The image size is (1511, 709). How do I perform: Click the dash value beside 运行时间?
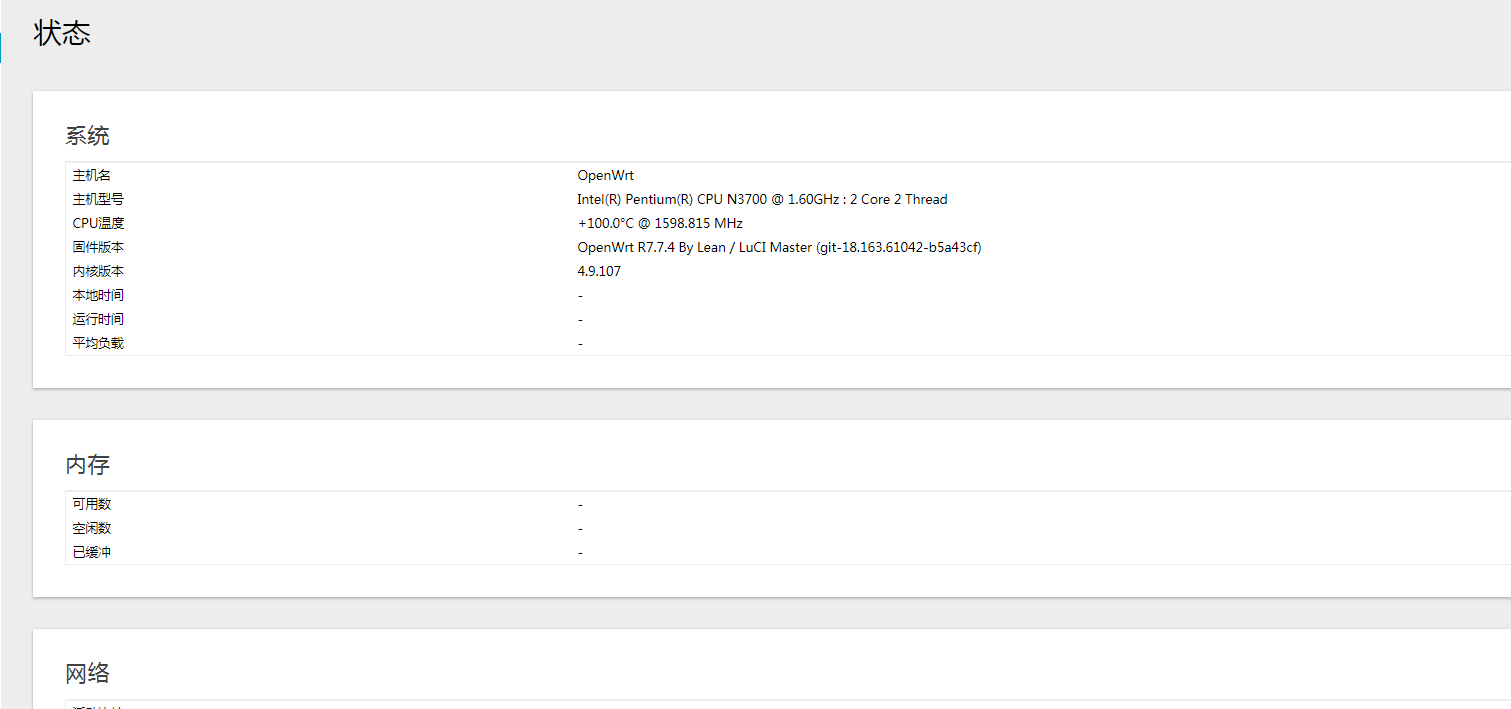580,320
